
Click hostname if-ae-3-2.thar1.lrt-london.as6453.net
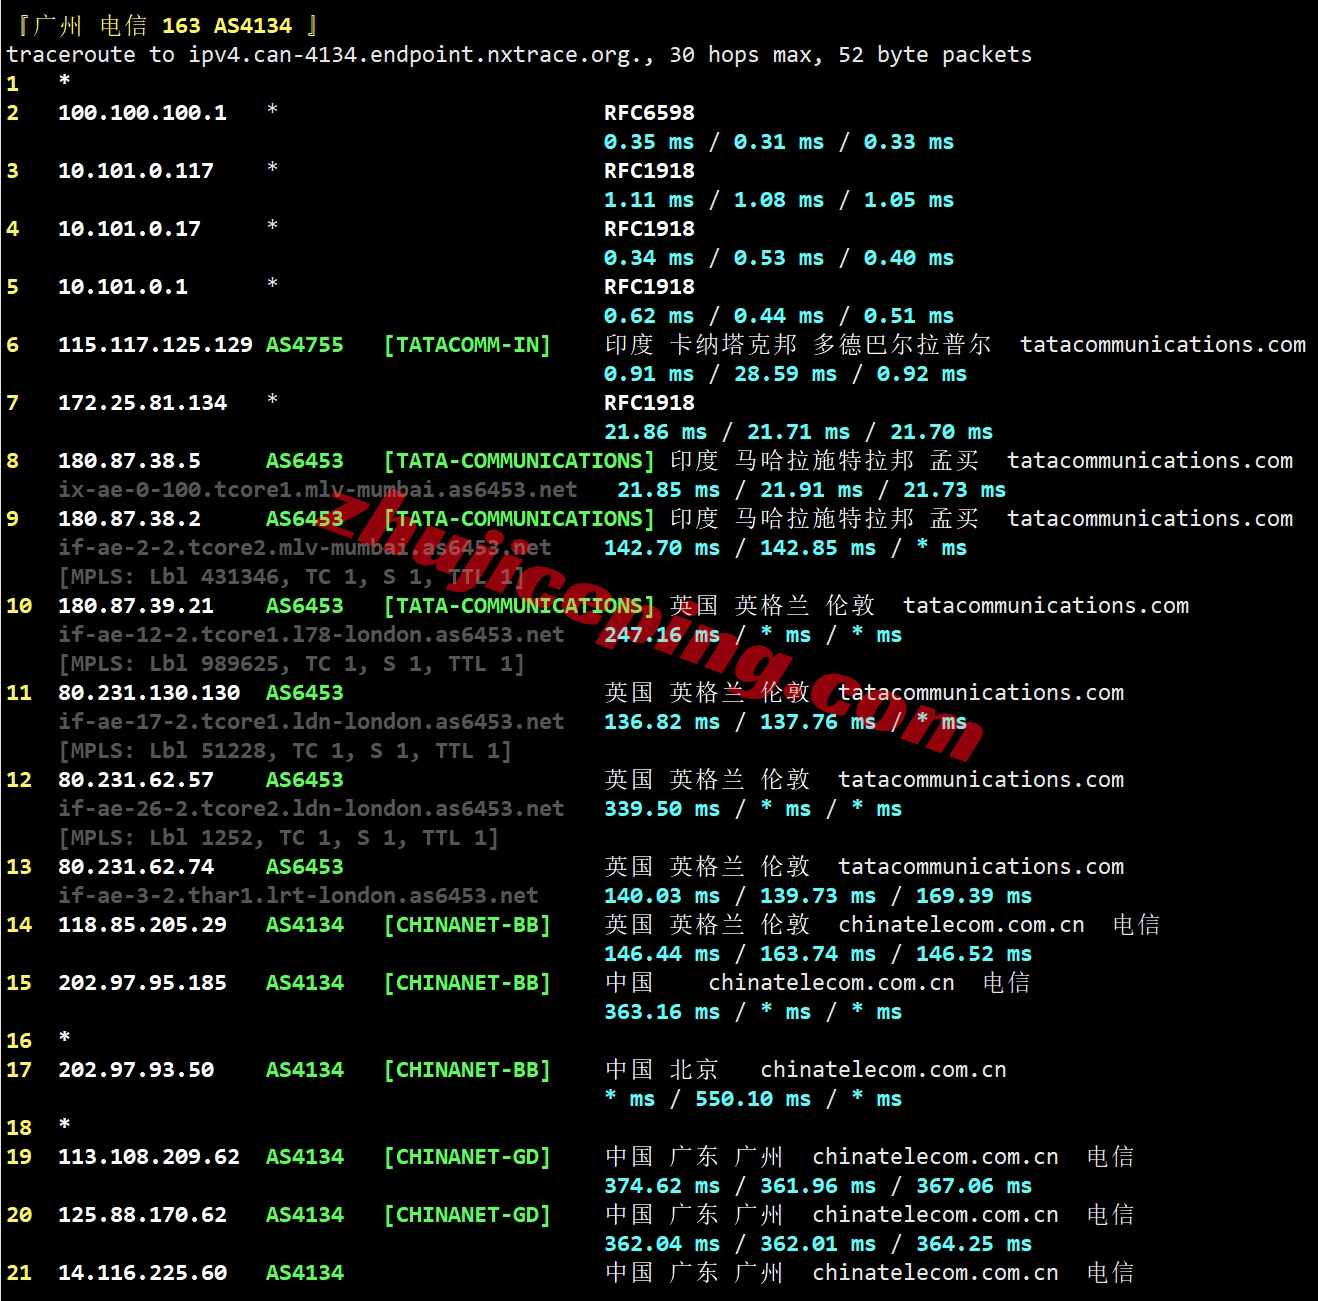[298, 896]
